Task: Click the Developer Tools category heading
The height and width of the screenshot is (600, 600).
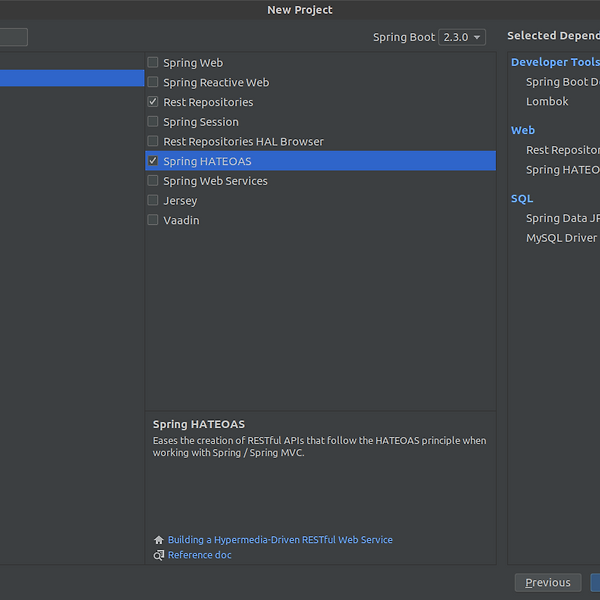Action: pos(555,62)
